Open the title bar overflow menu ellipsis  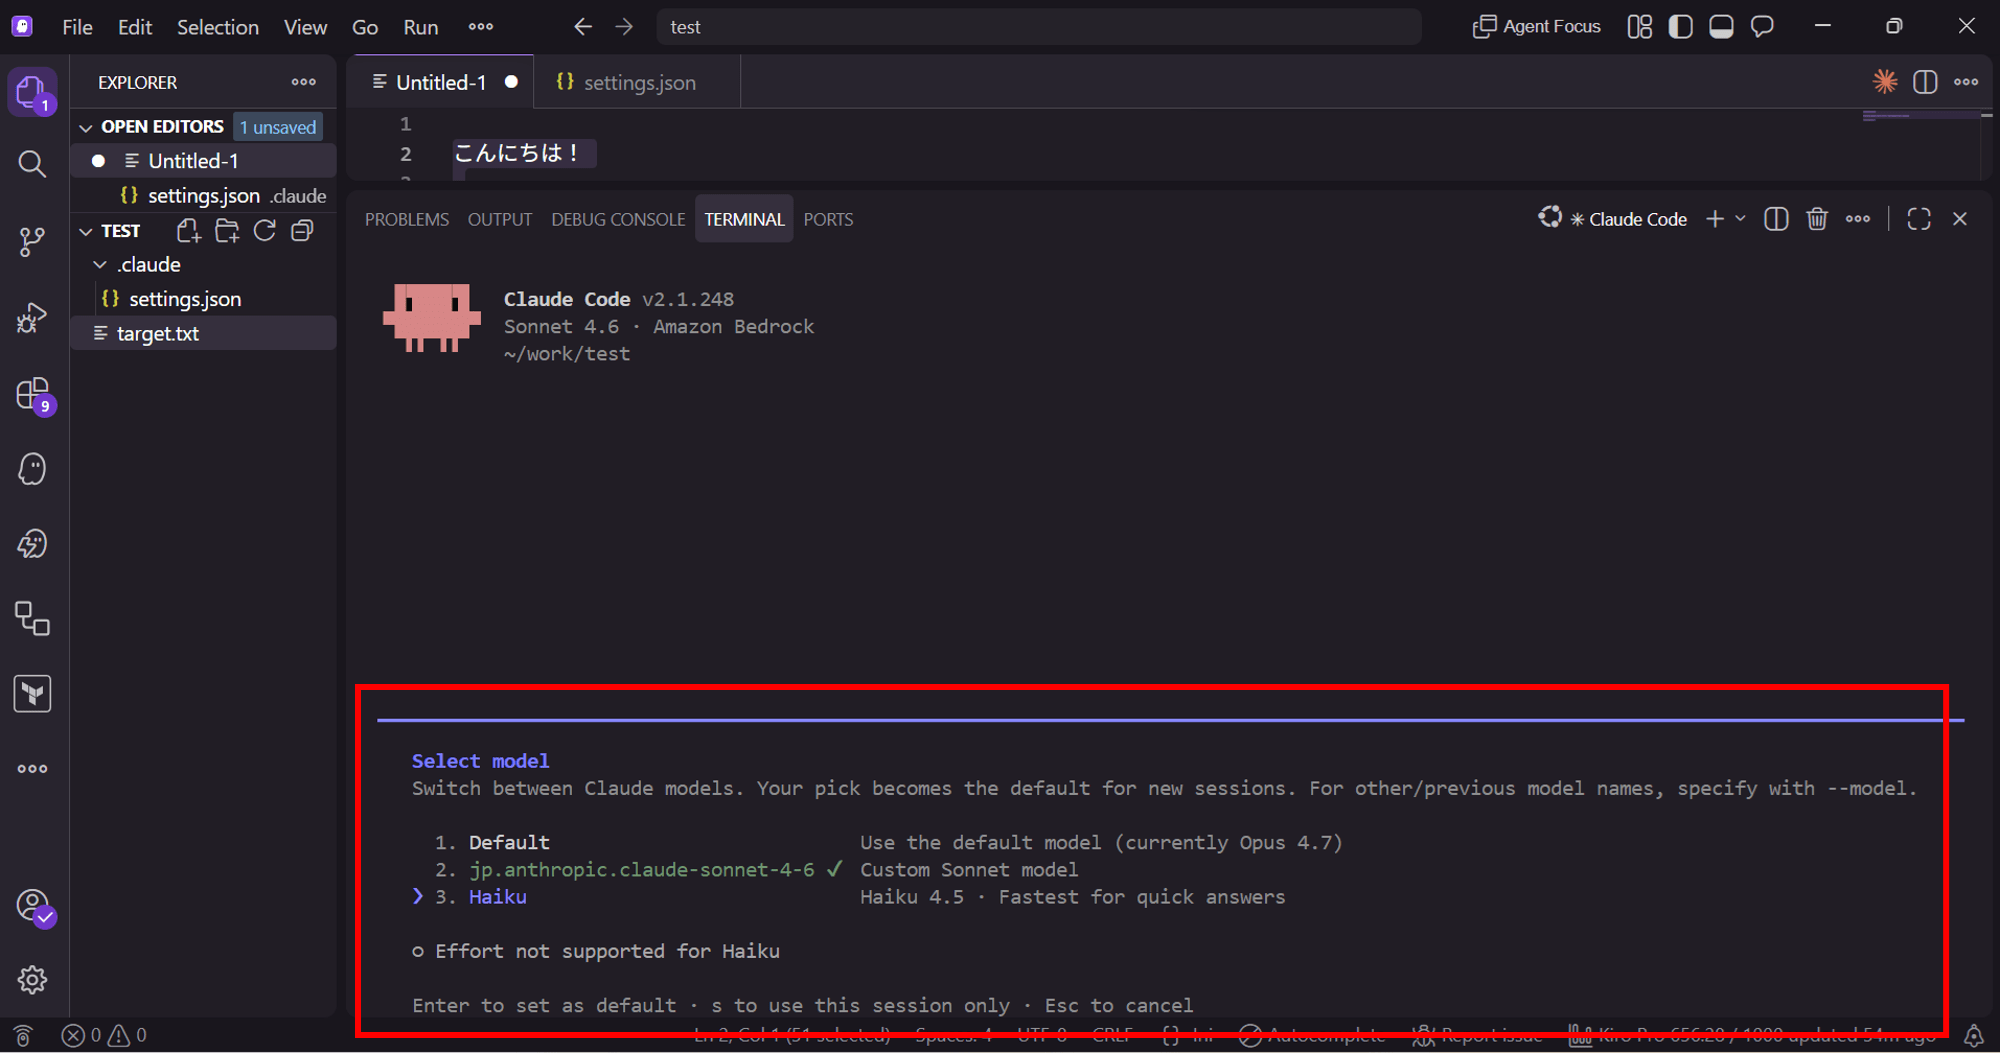click(x=481, y=27)
